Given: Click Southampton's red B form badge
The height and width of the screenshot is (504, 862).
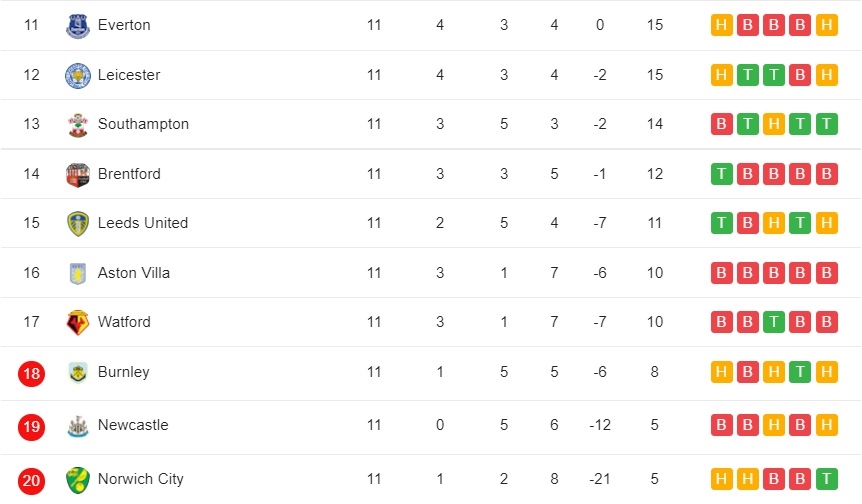Looking at the screenshot, I should [721, 124].
